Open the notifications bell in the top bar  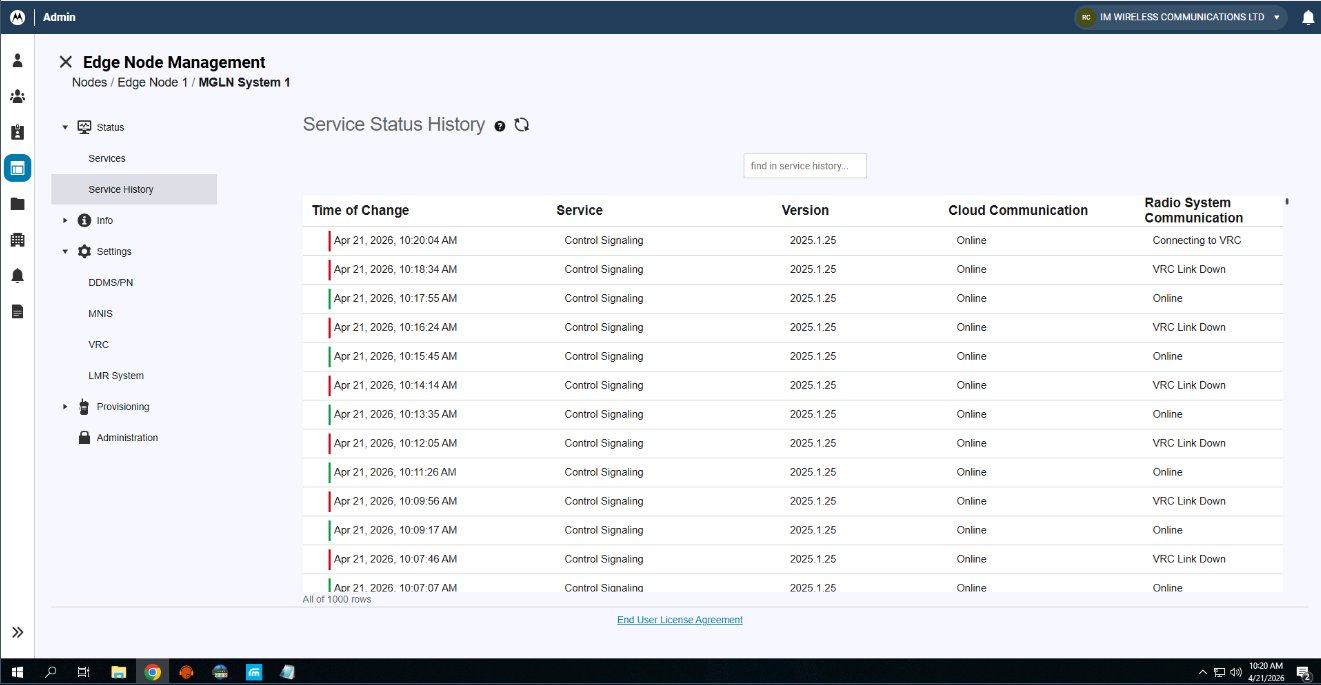click(1308, 17)
